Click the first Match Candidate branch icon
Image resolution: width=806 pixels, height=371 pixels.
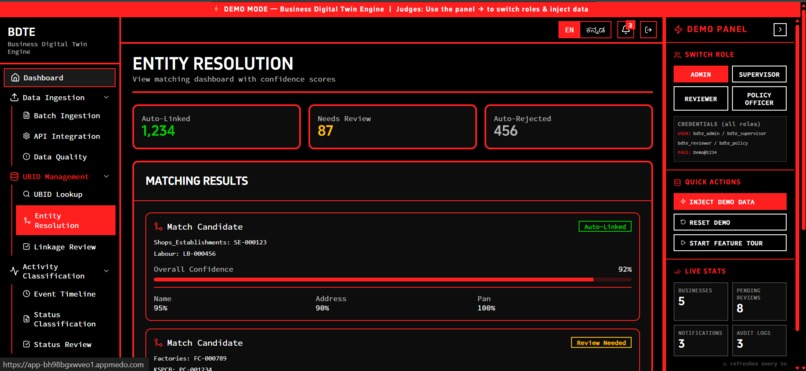[x=158, y=227]
